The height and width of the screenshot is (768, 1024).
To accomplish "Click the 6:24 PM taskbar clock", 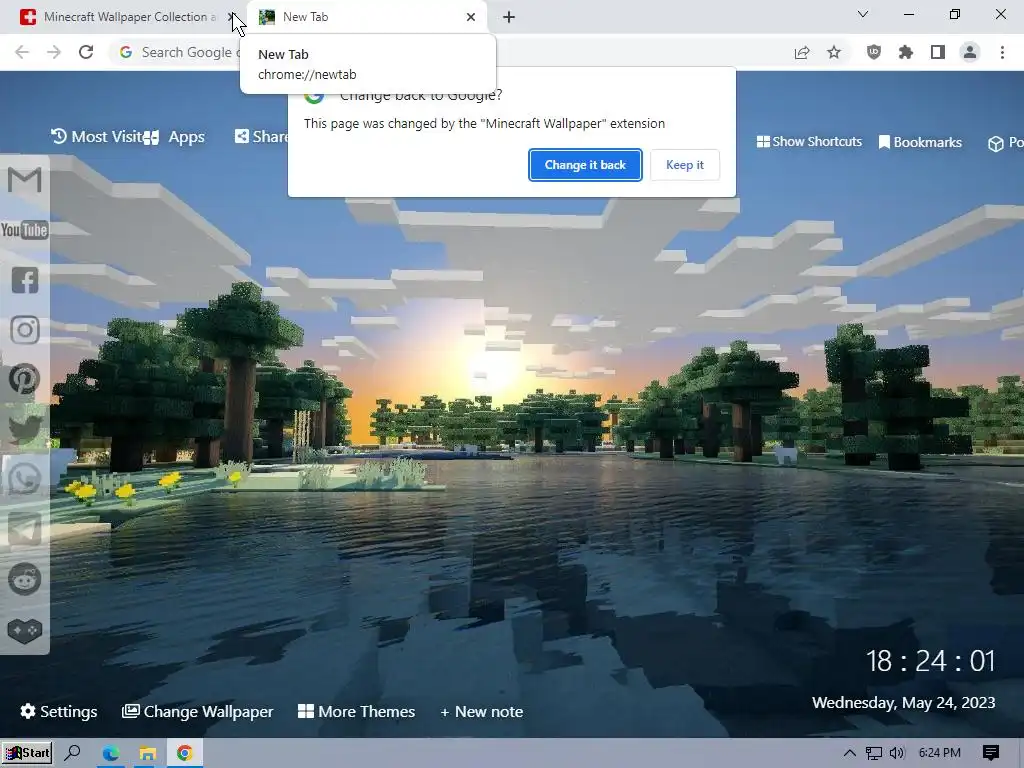I will click(940, 753).
